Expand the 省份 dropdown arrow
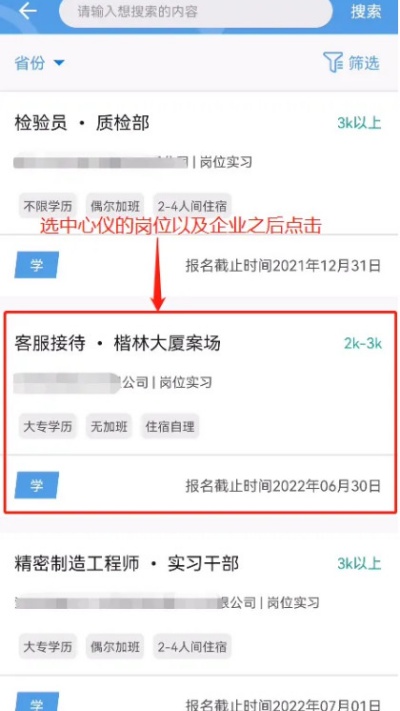 point(59,63)
